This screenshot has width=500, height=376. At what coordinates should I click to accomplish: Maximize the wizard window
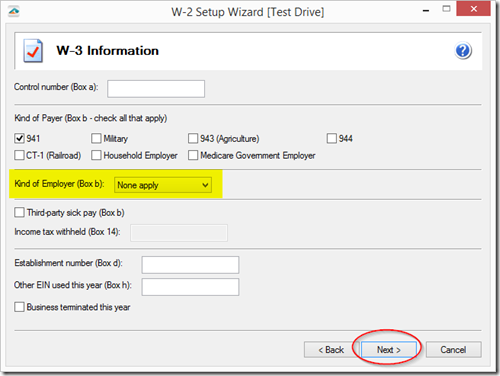coord(446,9)
